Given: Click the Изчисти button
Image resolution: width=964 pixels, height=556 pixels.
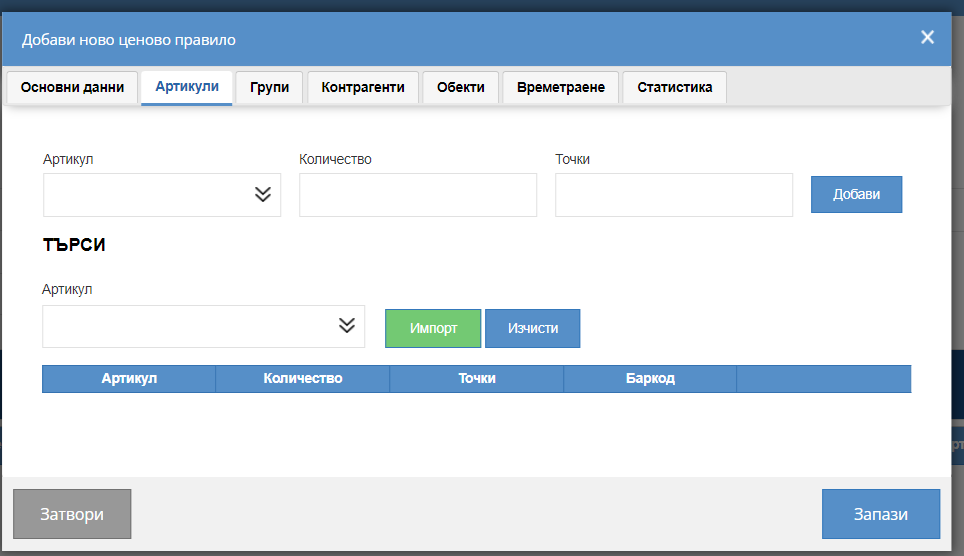Looking at the screenshot, I should coord(532,328).
